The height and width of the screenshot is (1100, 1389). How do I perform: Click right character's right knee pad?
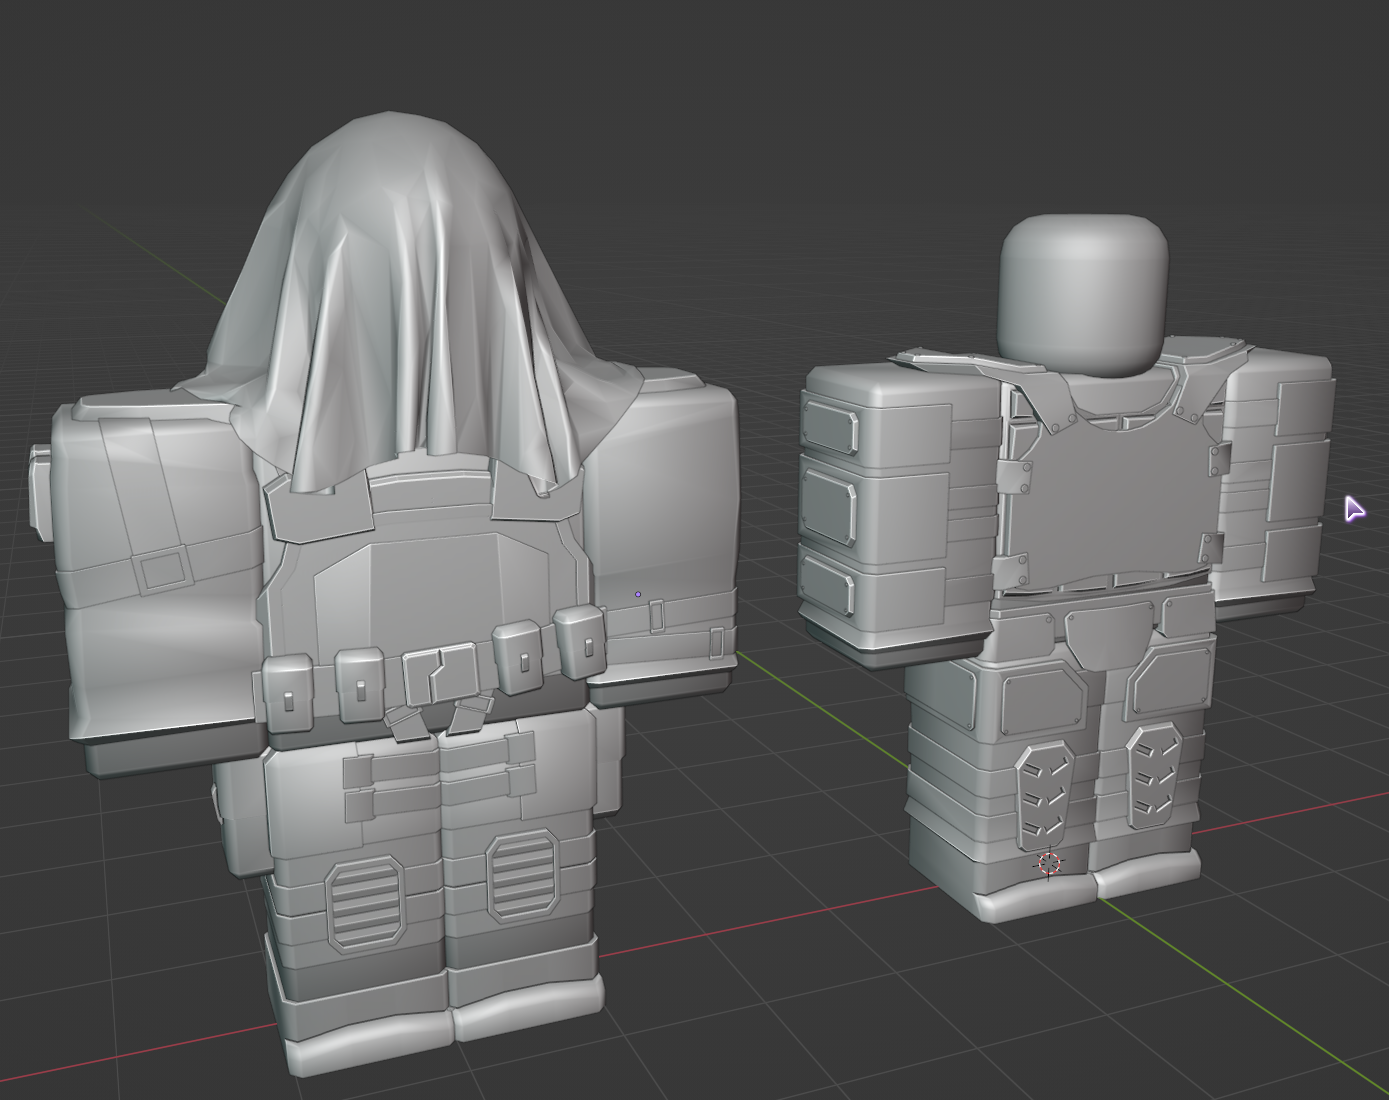[1153, 775]
